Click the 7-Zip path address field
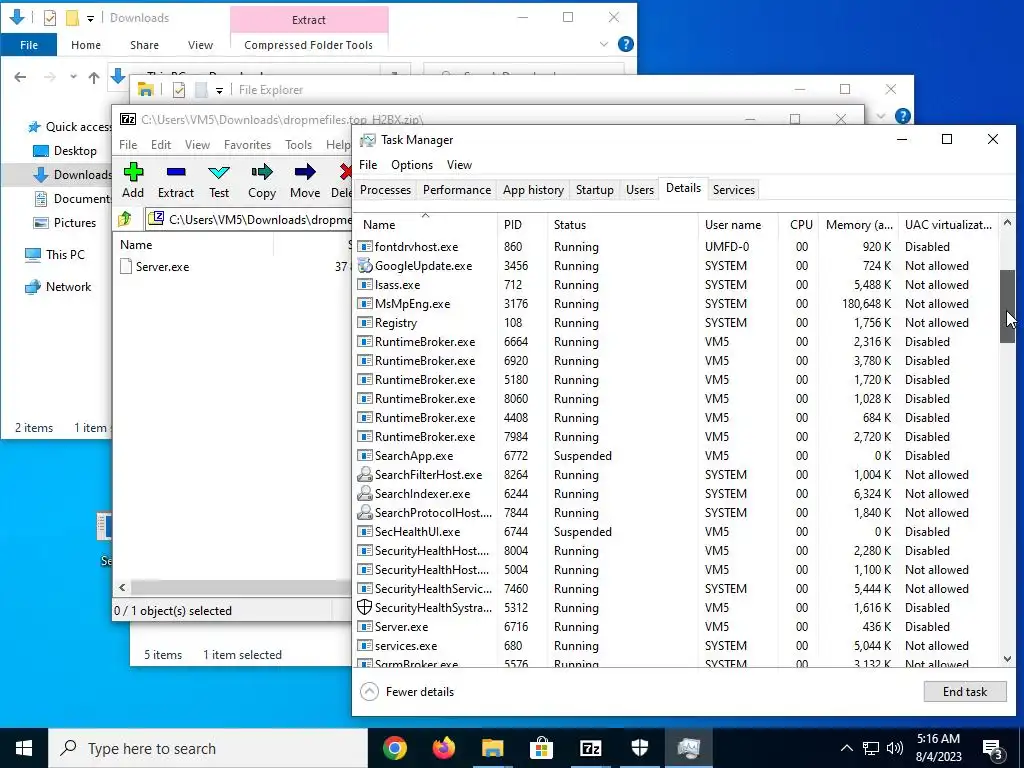 pos(249,219)
